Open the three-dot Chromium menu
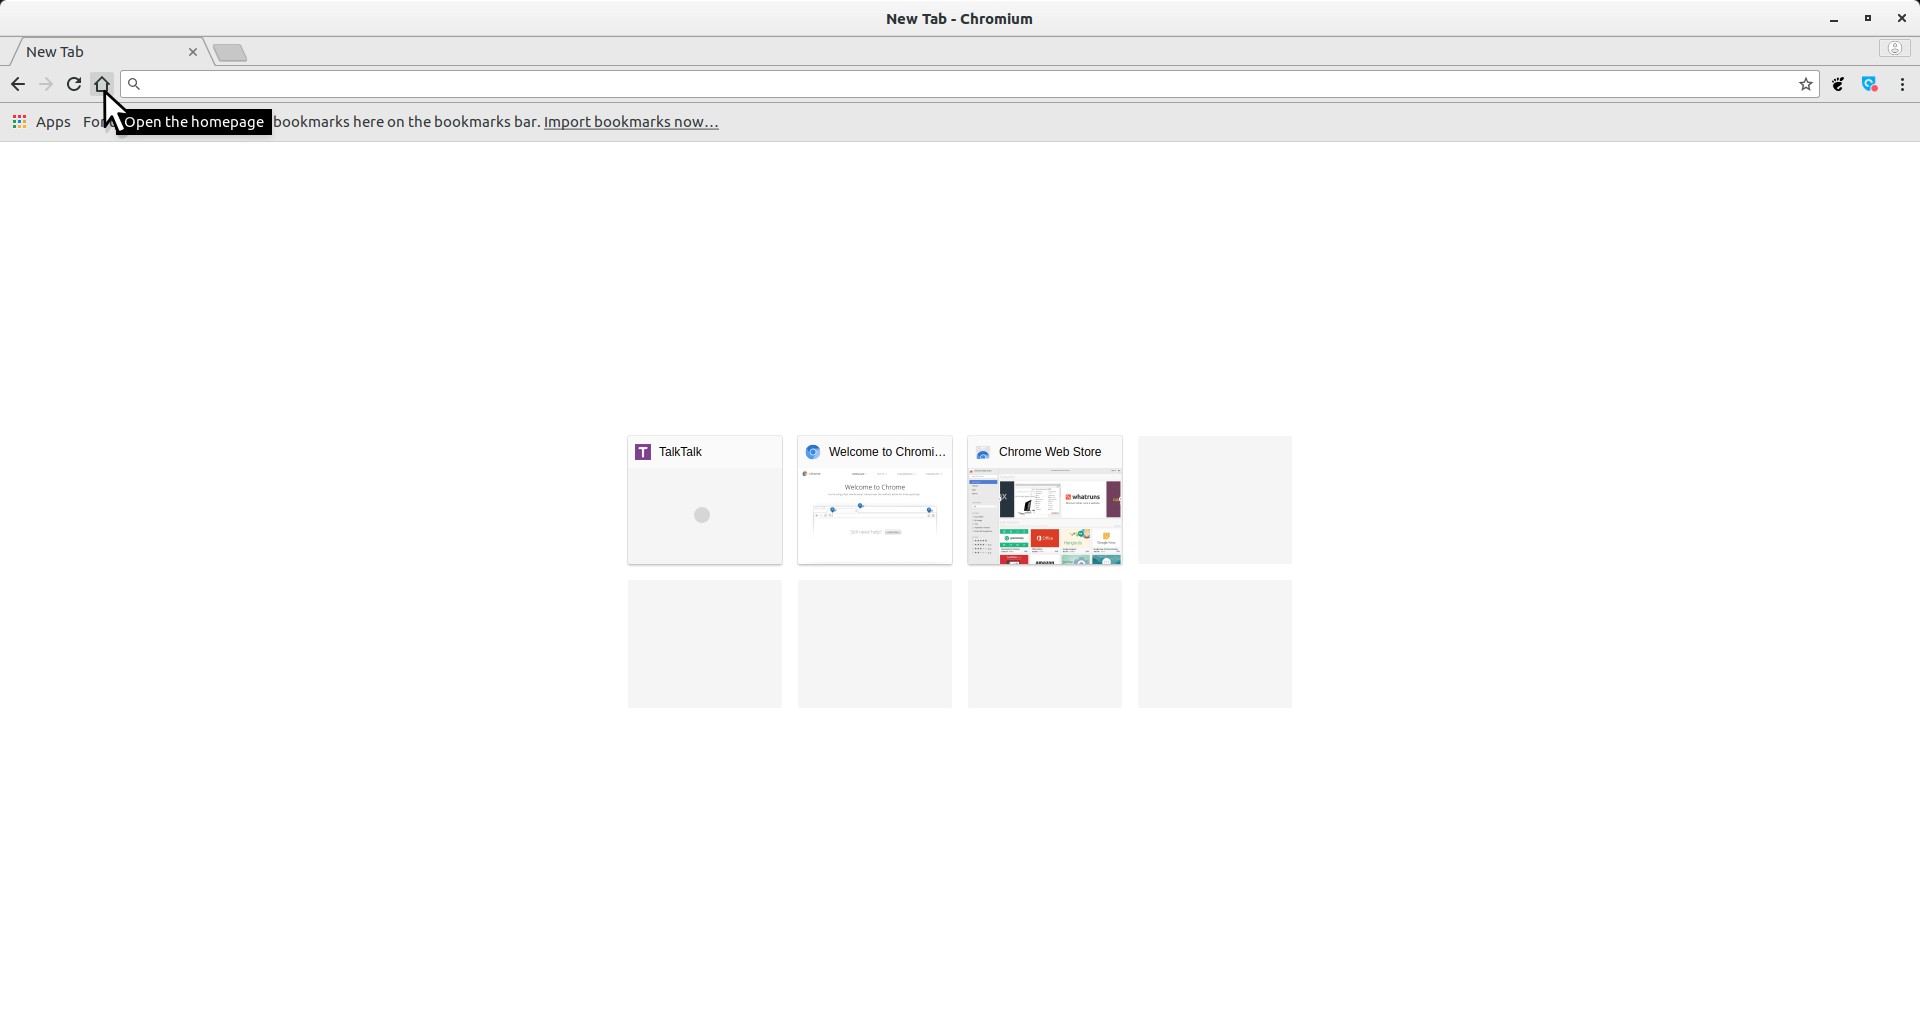This screenshot has width=1920, height=1032. click(1902, 85)
